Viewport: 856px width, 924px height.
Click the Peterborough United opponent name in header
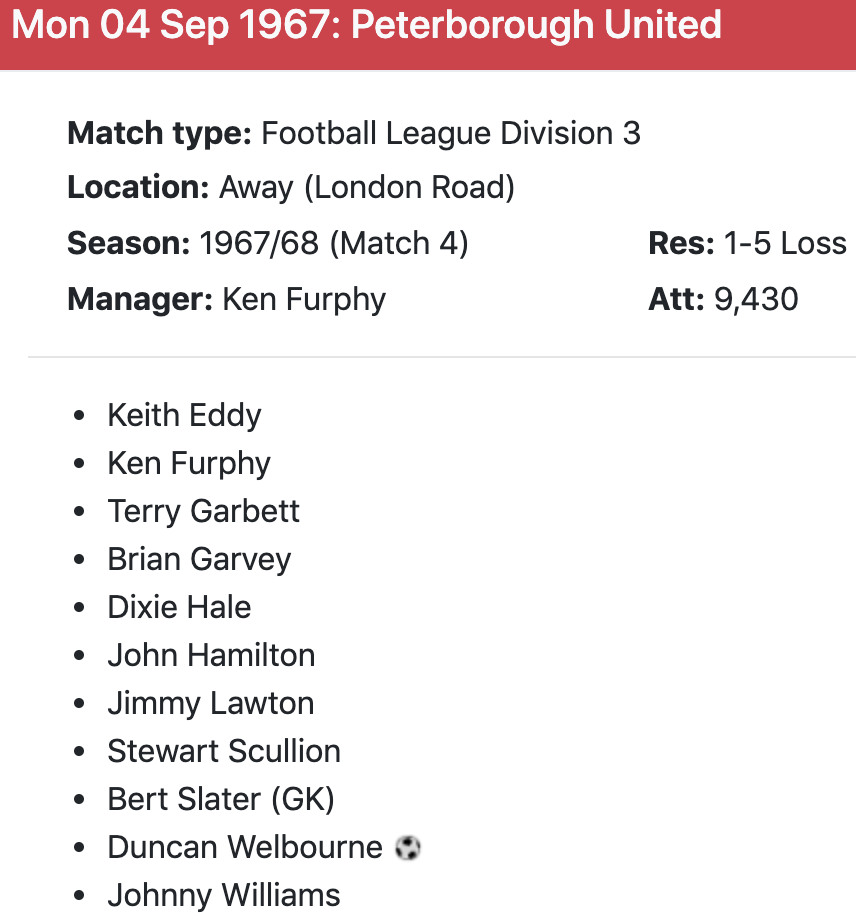(x=536, y=24)
